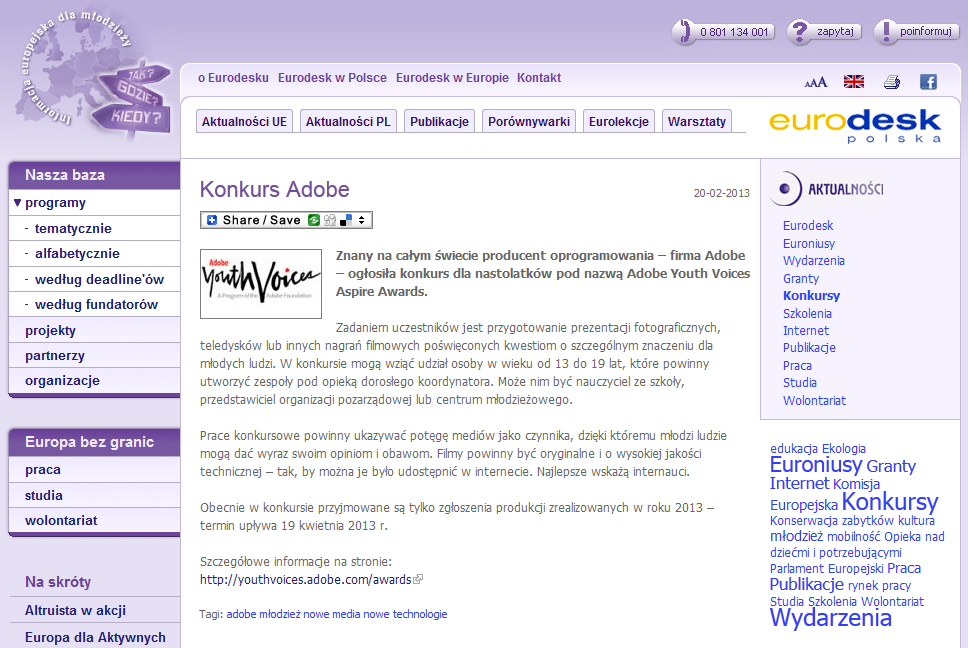968x648 pixels.
Task: Open 'Szkolenia' in Aktualności list
Action: (x=807, y=314)
